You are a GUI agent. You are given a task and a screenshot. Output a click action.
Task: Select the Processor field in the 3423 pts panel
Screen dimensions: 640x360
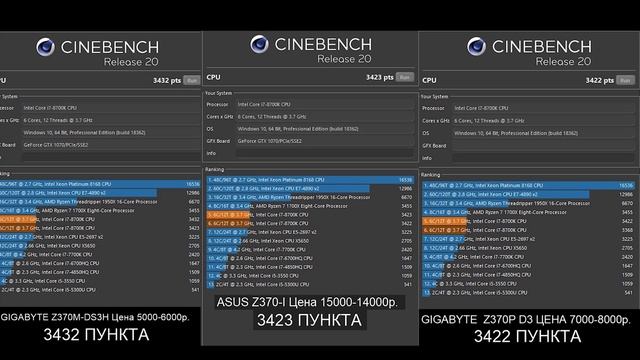point(324,104)
